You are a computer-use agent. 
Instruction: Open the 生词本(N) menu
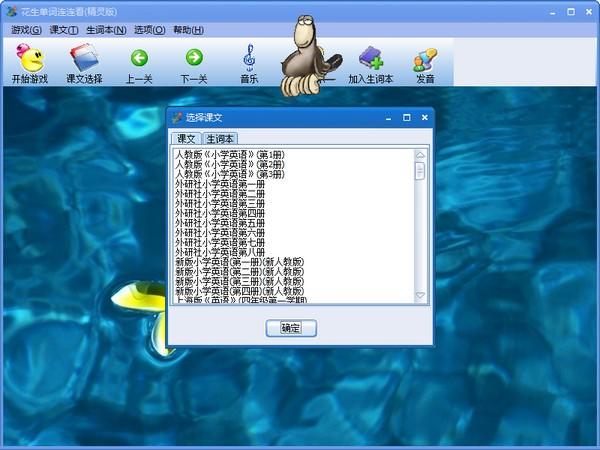pos(105,30)
